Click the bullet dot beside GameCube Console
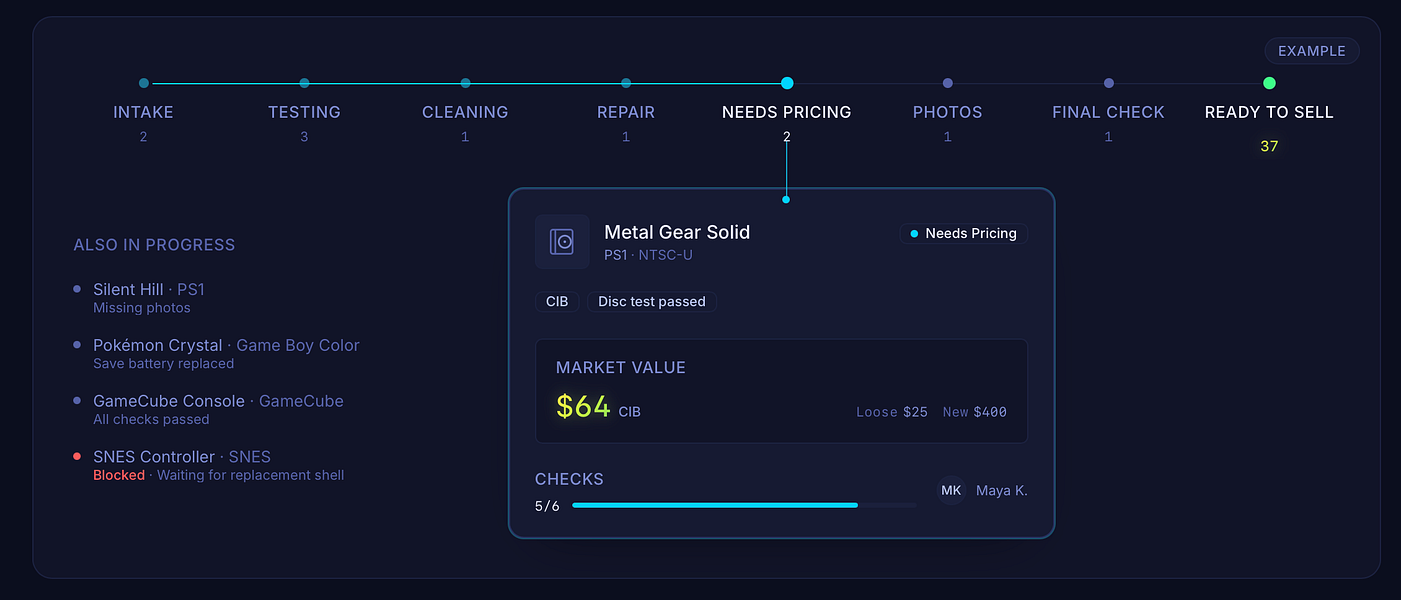Screen dimensions: 1401x600 [77, 401]
